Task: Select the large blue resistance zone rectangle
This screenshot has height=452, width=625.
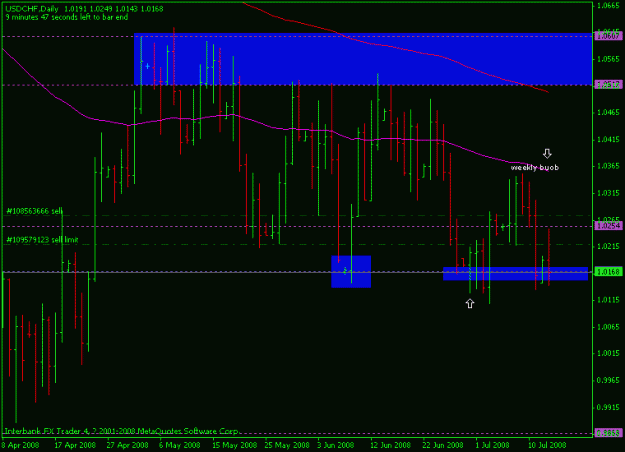Action: tap(363, 59)
